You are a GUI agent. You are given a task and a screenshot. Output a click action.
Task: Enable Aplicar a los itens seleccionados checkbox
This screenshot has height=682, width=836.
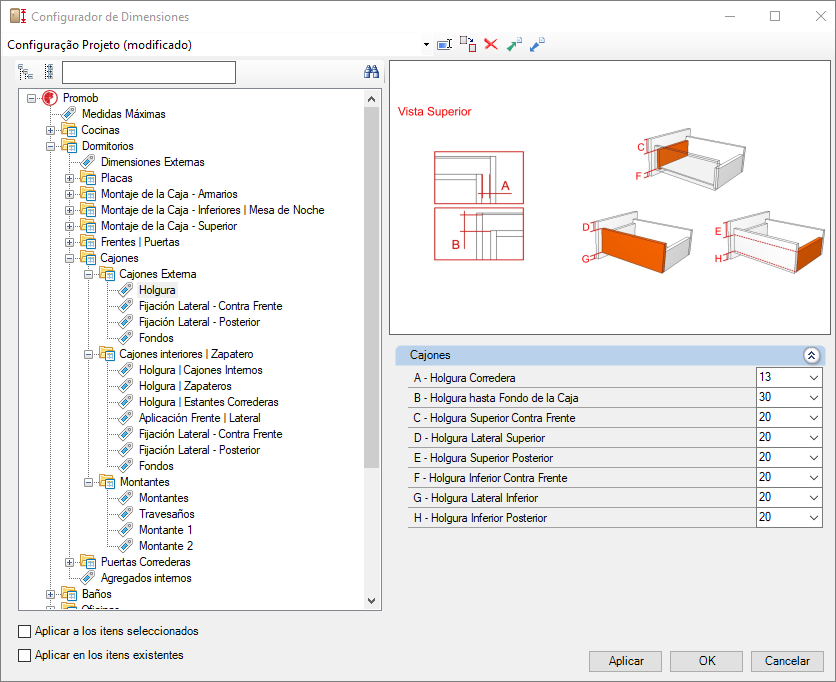pos(25,631)
